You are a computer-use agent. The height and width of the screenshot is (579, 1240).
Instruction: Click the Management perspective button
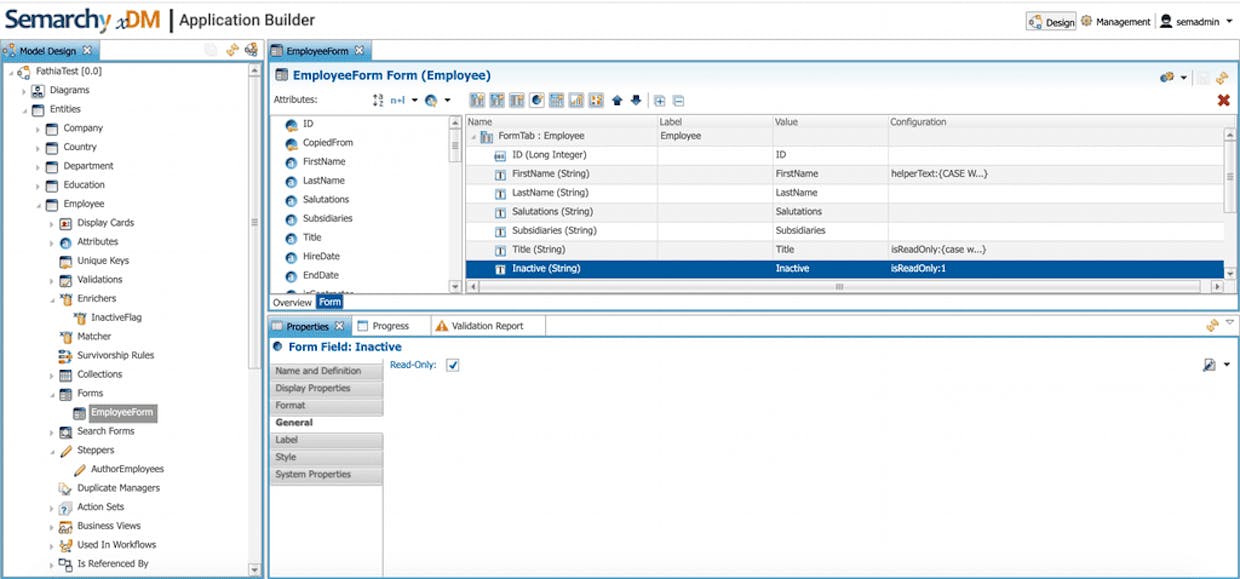click(x=1115, y=22)
